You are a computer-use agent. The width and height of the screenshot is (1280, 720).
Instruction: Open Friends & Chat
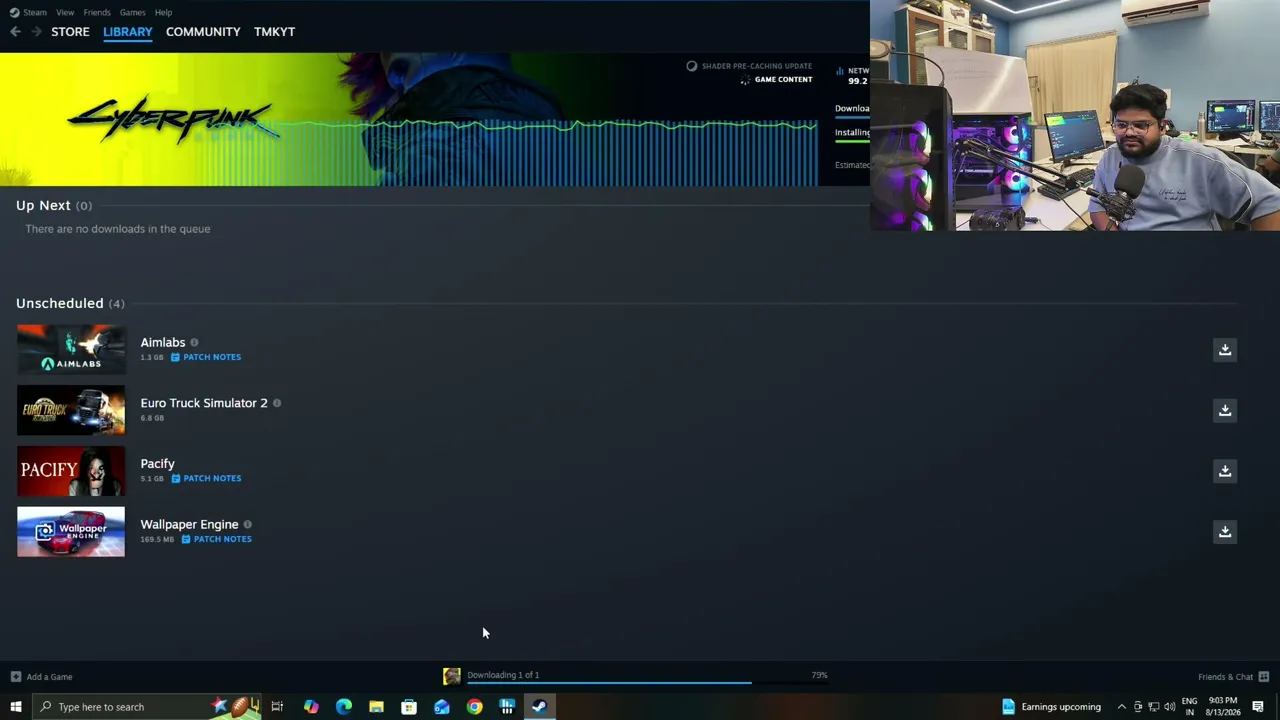pos(1233,677)
